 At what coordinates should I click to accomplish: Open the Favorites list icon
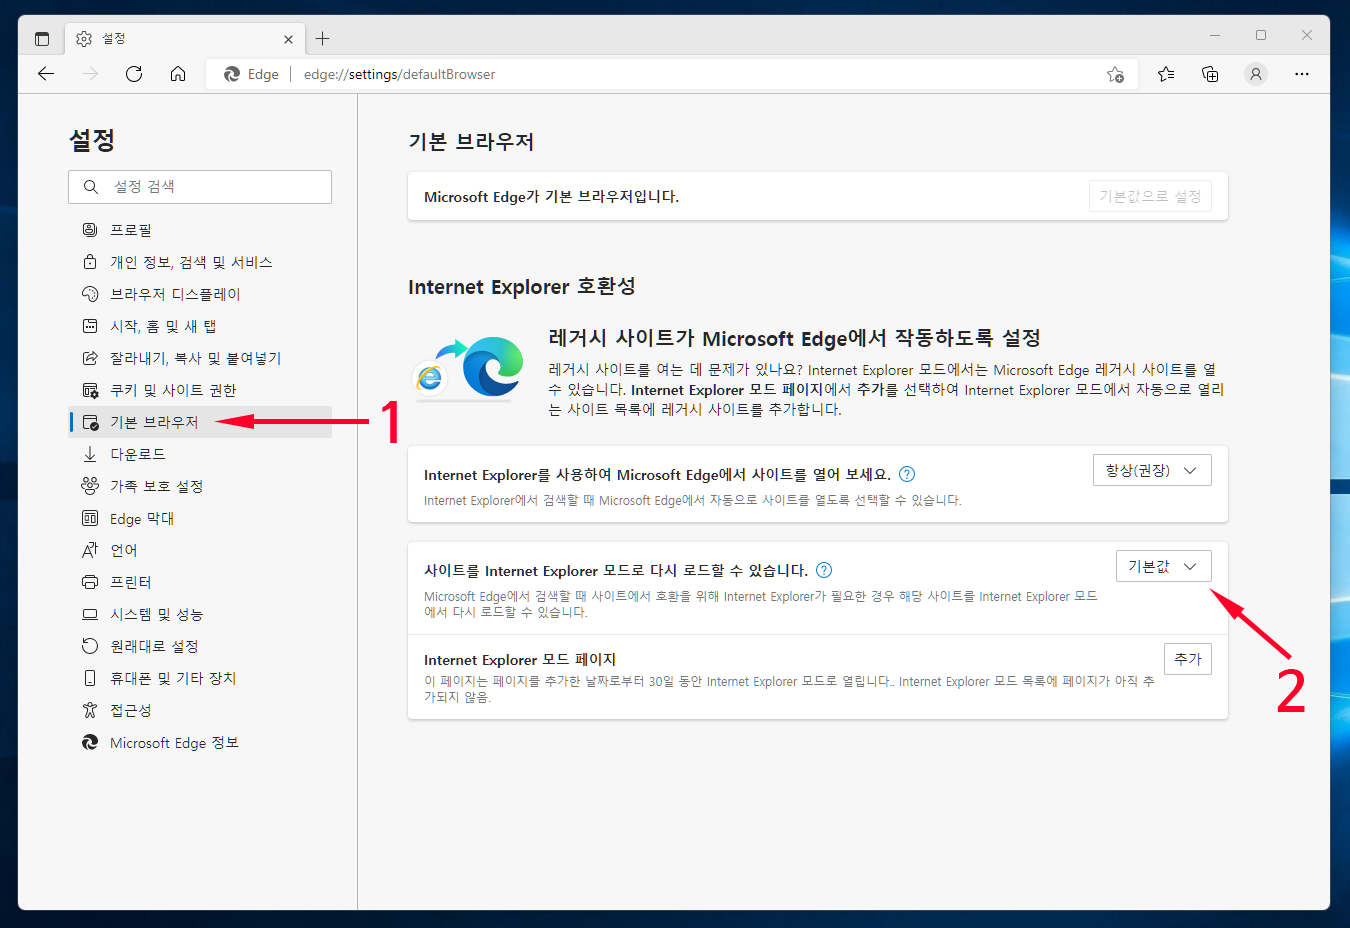coord(1166,74)
